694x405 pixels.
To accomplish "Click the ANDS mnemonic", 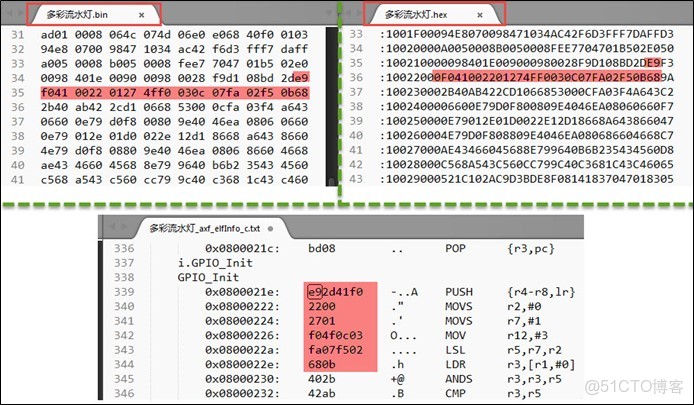I will tap(459, 379).
